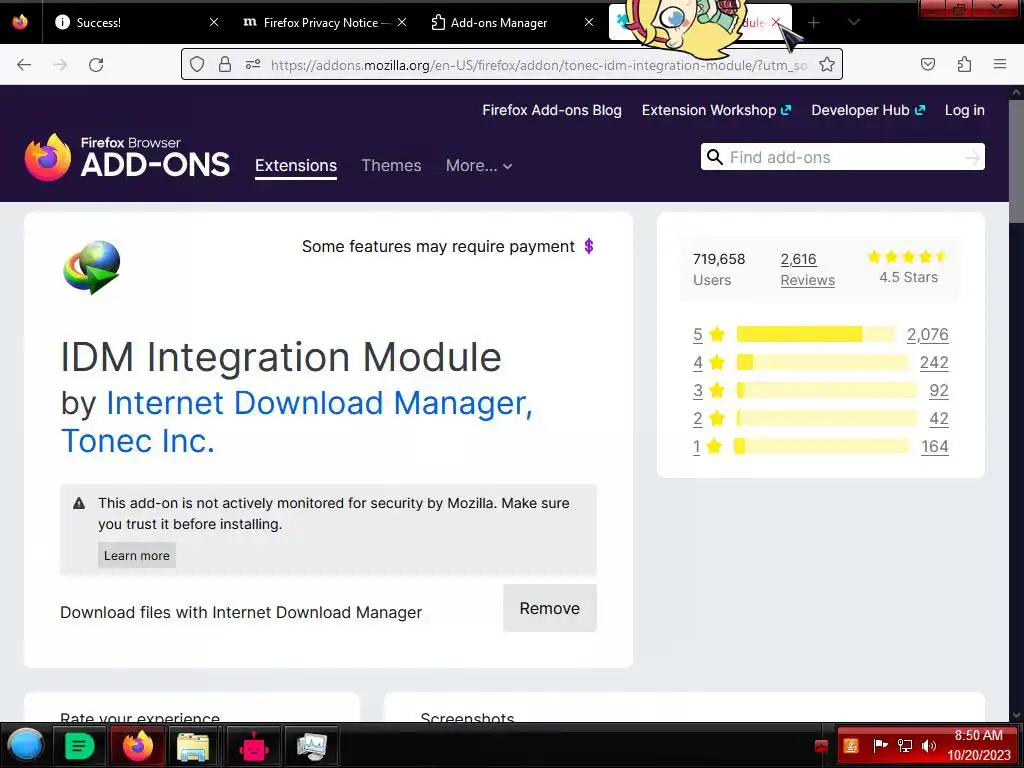
Task: Bookmark this page with the star icon
Action: [827, 64]
